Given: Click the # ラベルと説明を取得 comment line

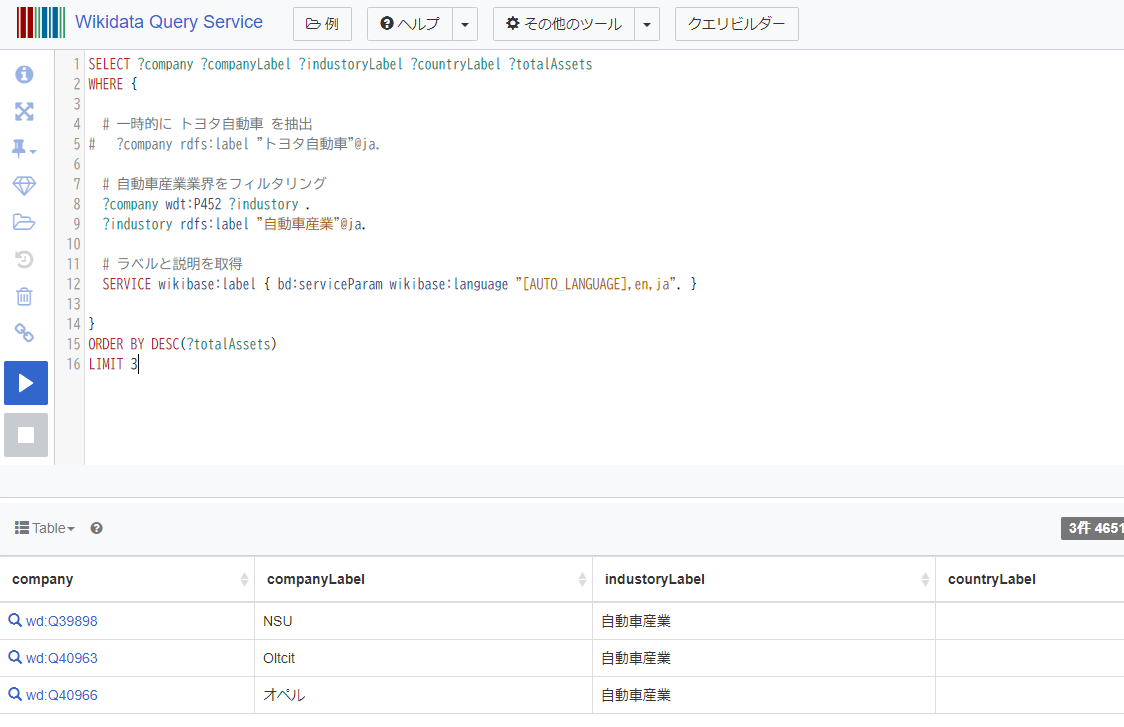Looking at the screenshot, I should [172, 264].
